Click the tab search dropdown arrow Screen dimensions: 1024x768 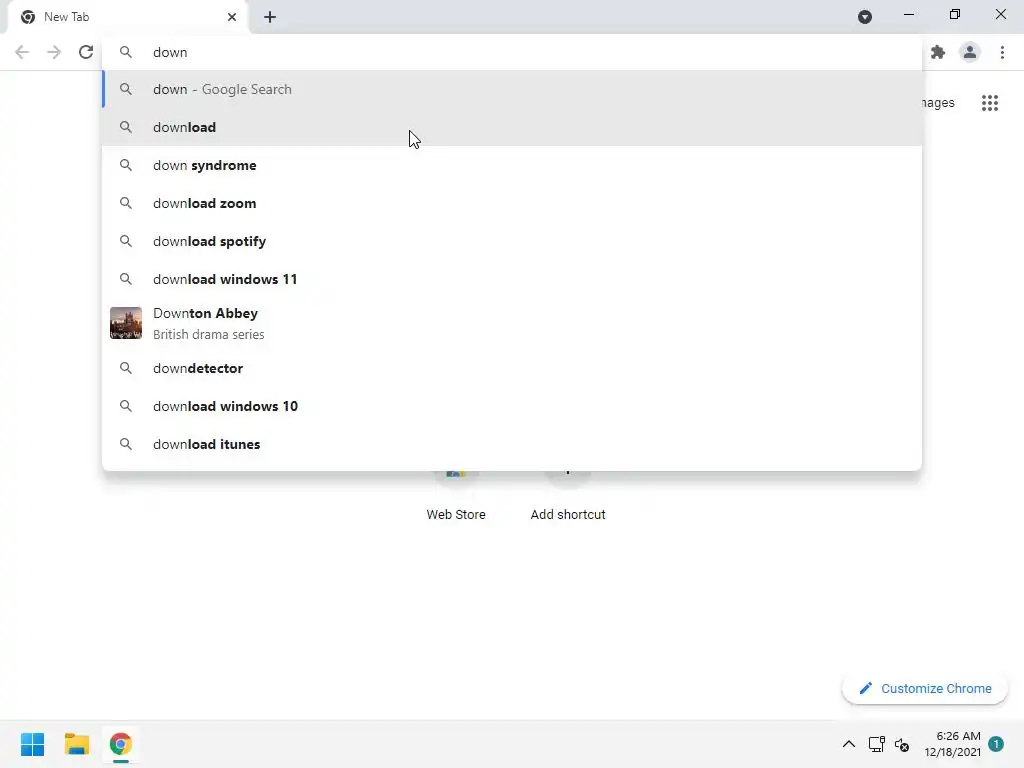tap(865, 17)
